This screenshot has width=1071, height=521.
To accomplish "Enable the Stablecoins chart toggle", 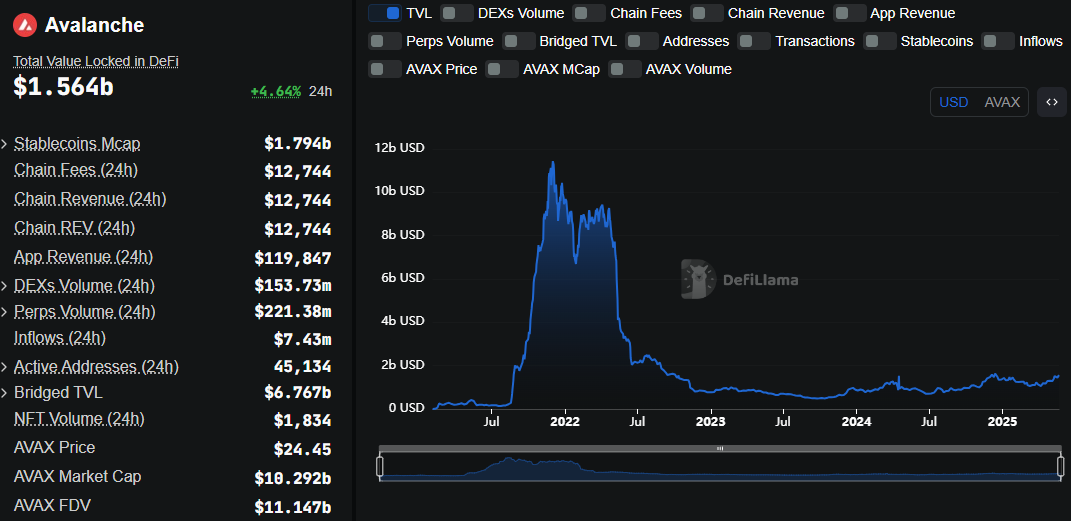I will 880,41.
